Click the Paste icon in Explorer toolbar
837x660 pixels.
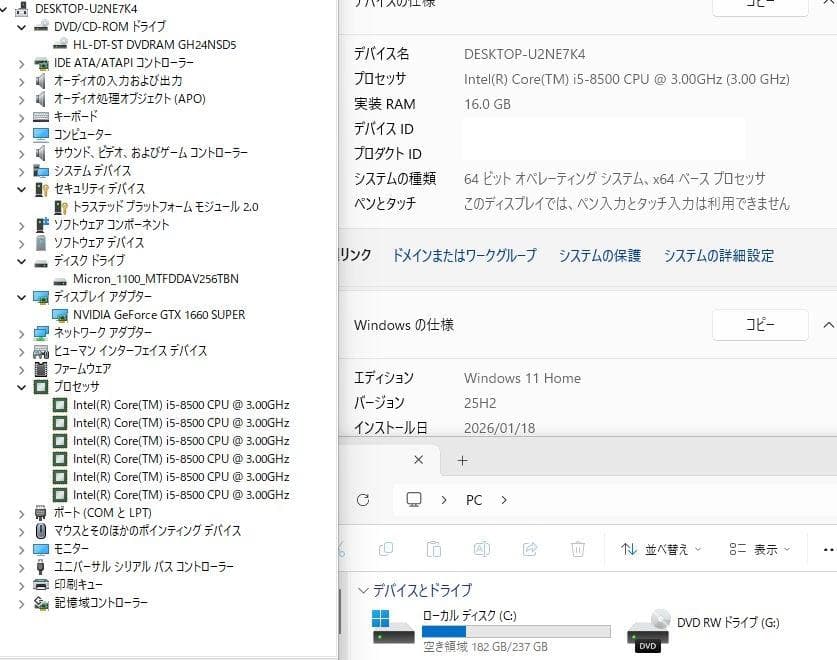(434, 549)
